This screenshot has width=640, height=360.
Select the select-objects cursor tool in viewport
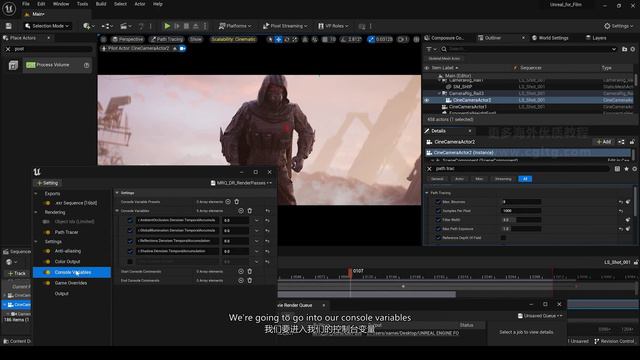[270, 39]
